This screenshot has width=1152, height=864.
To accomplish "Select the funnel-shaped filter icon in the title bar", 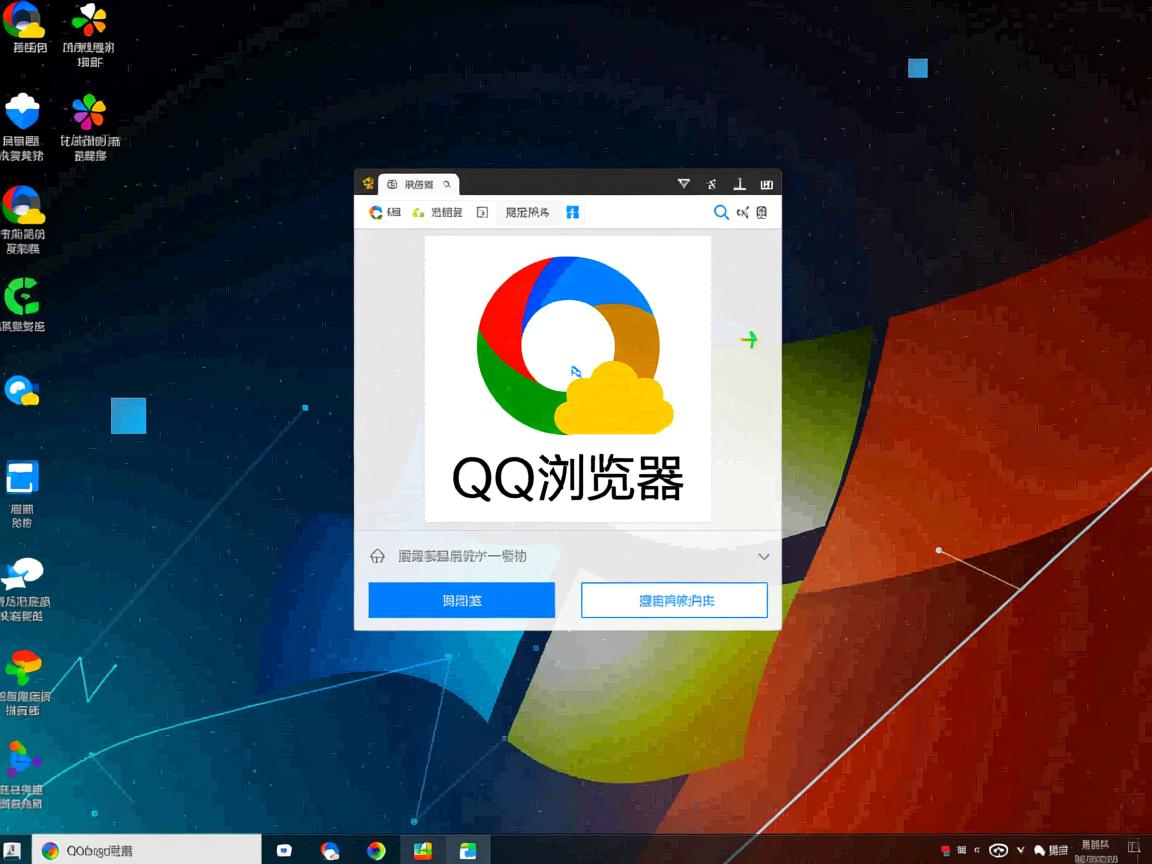I will [x=684, y=184].
